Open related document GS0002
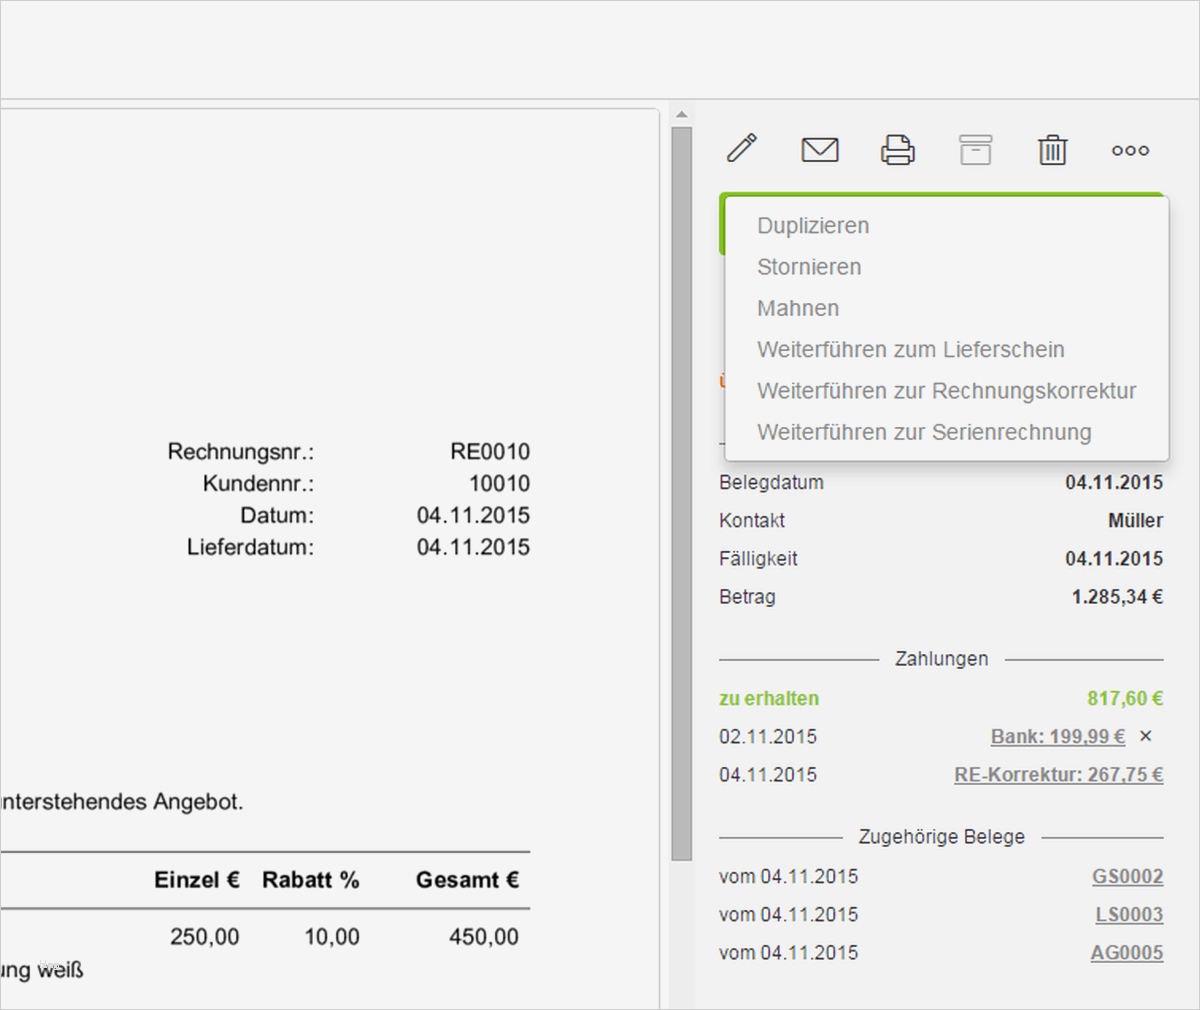Screen dimensions: 1200x1010 pyautogui.click(x=1128, y=877)
